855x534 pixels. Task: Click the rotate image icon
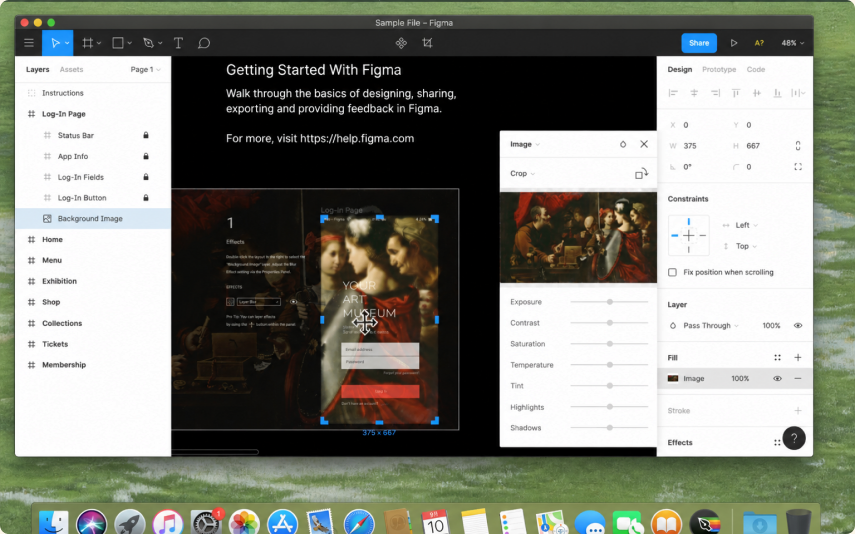(x=641, y=173)
